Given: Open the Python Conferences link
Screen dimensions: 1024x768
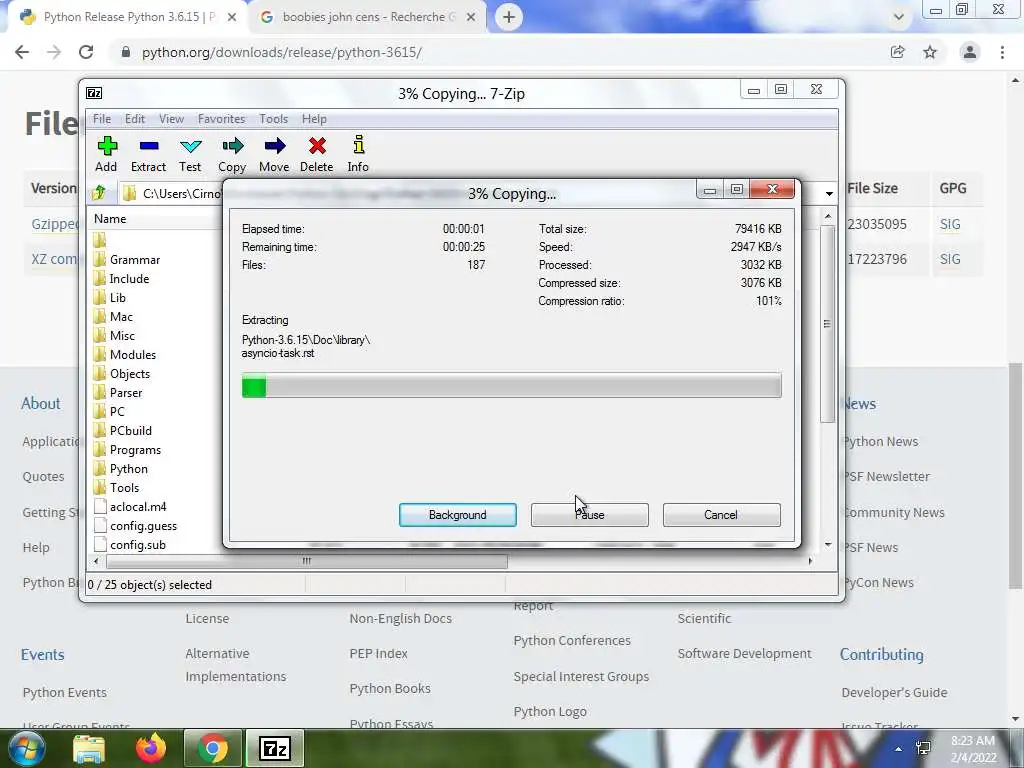Looking at the screenshot, I should pos(572,640).
